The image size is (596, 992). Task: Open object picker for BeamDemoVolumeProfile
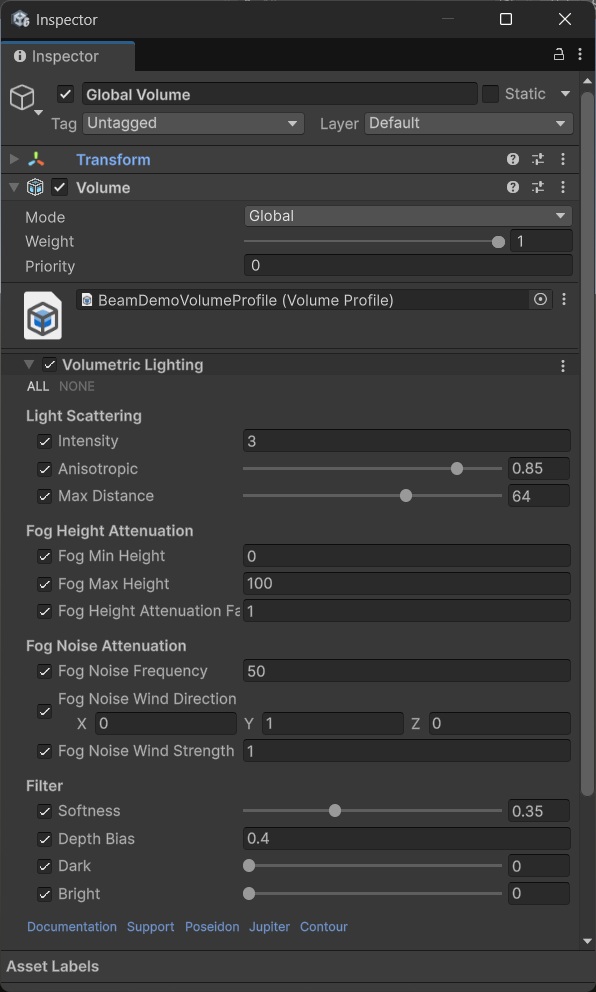[539, 299]
